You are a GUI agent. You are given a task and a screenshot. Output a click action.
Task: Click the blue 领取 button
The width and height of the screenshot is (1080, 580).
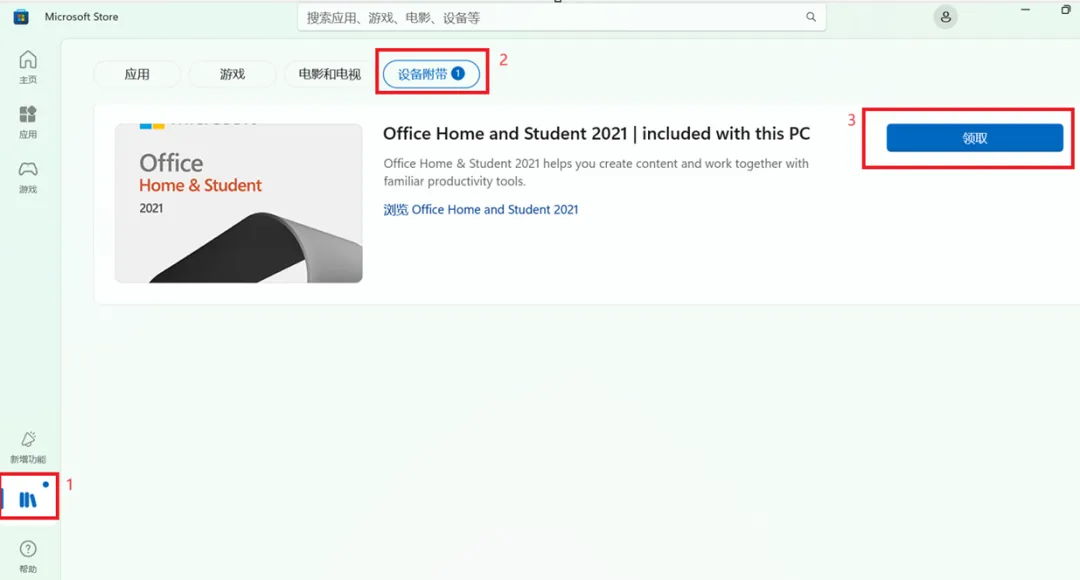(975, 138)
